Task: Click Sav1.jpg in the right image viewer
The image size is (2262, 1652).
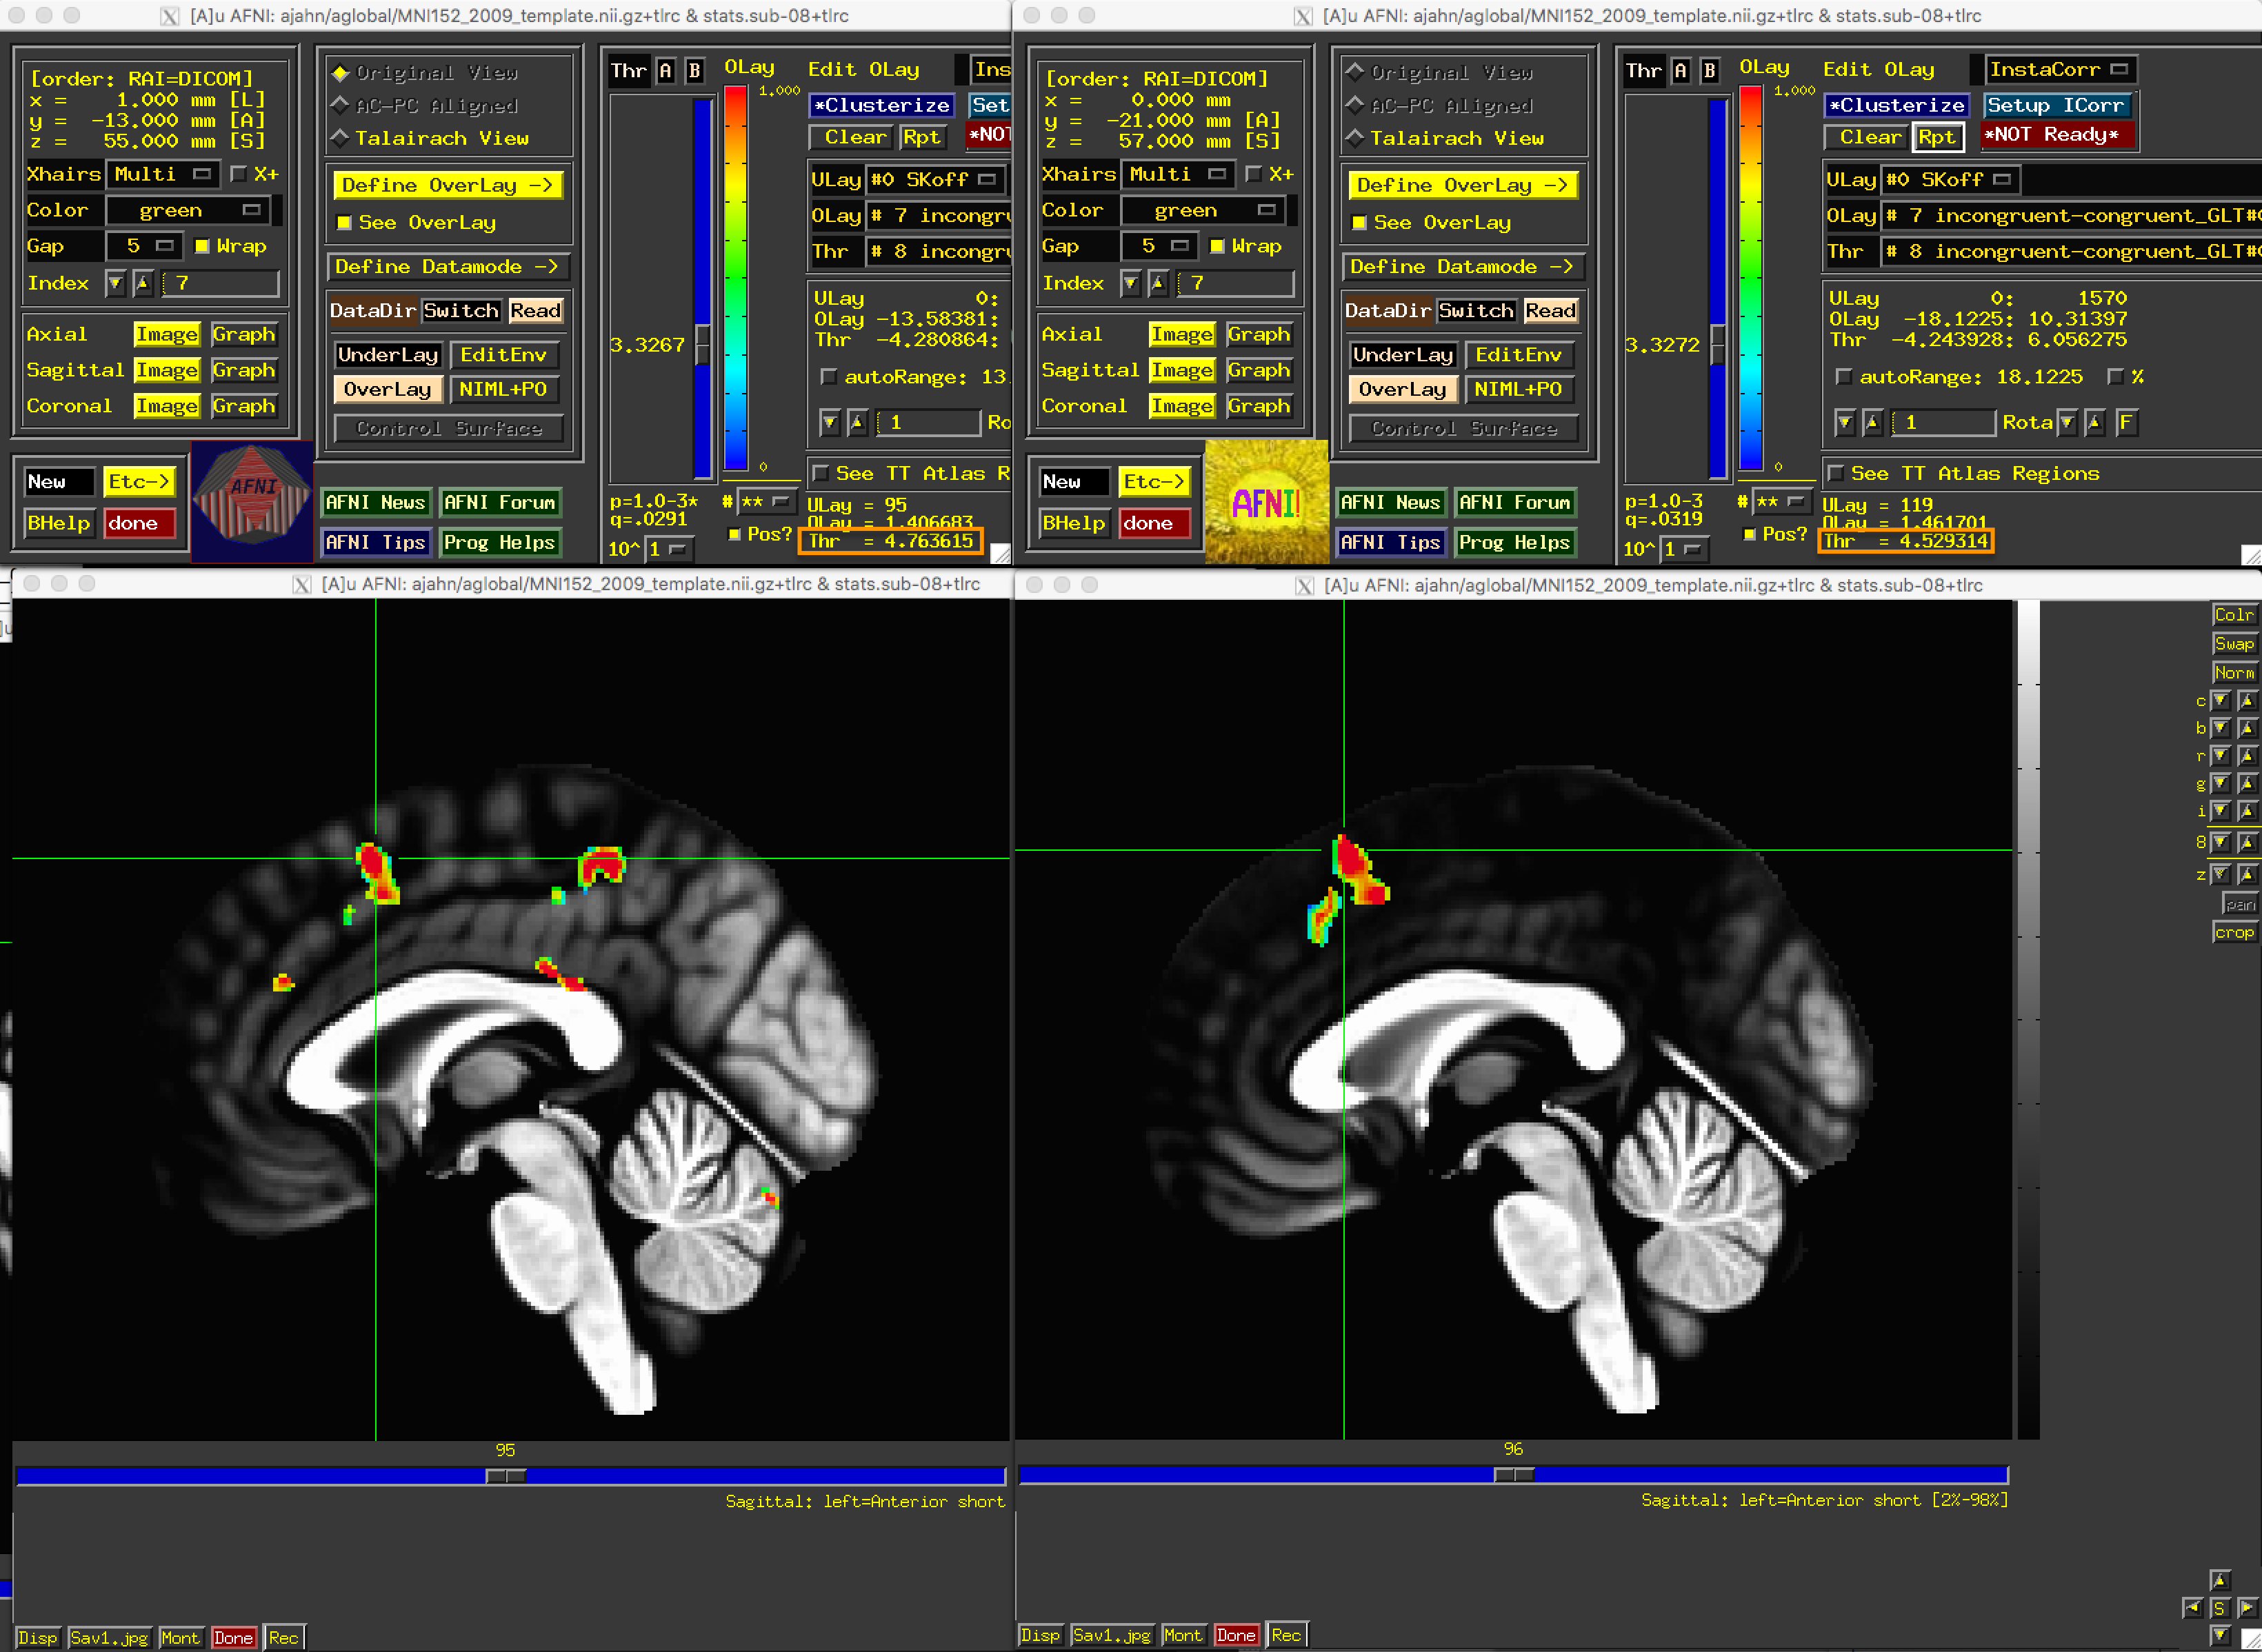Action: pos(1111,1635)
